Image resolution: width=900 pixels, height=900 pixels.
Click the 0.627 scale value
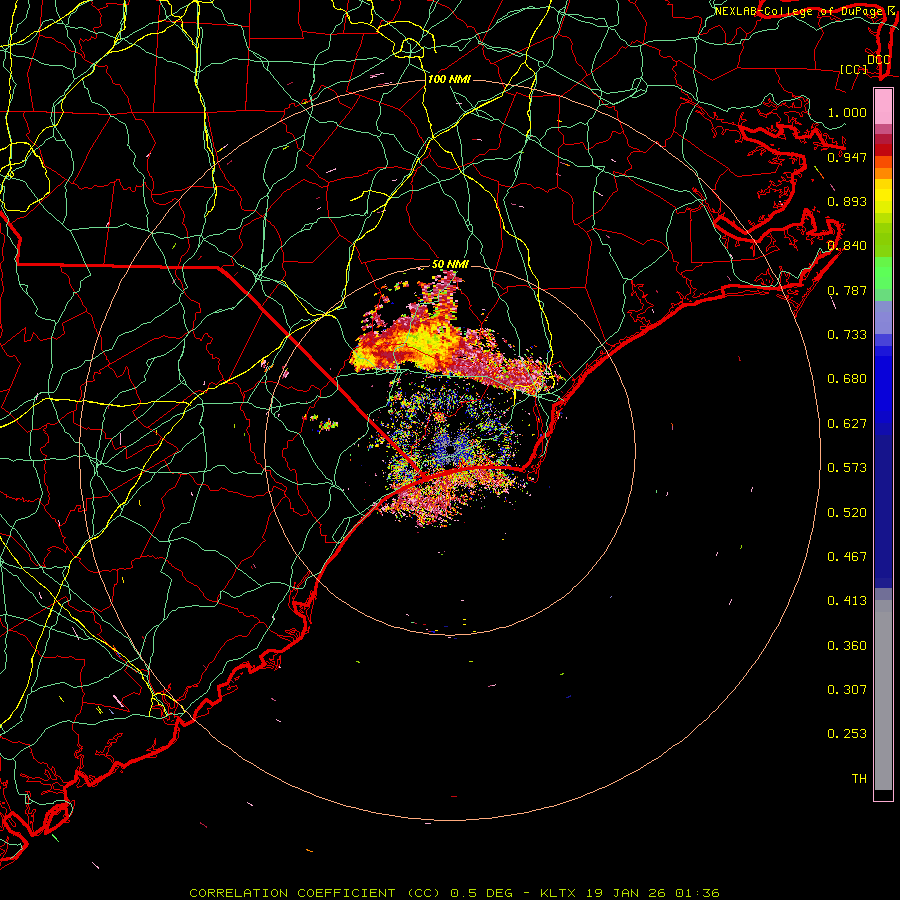pos(847,424)
